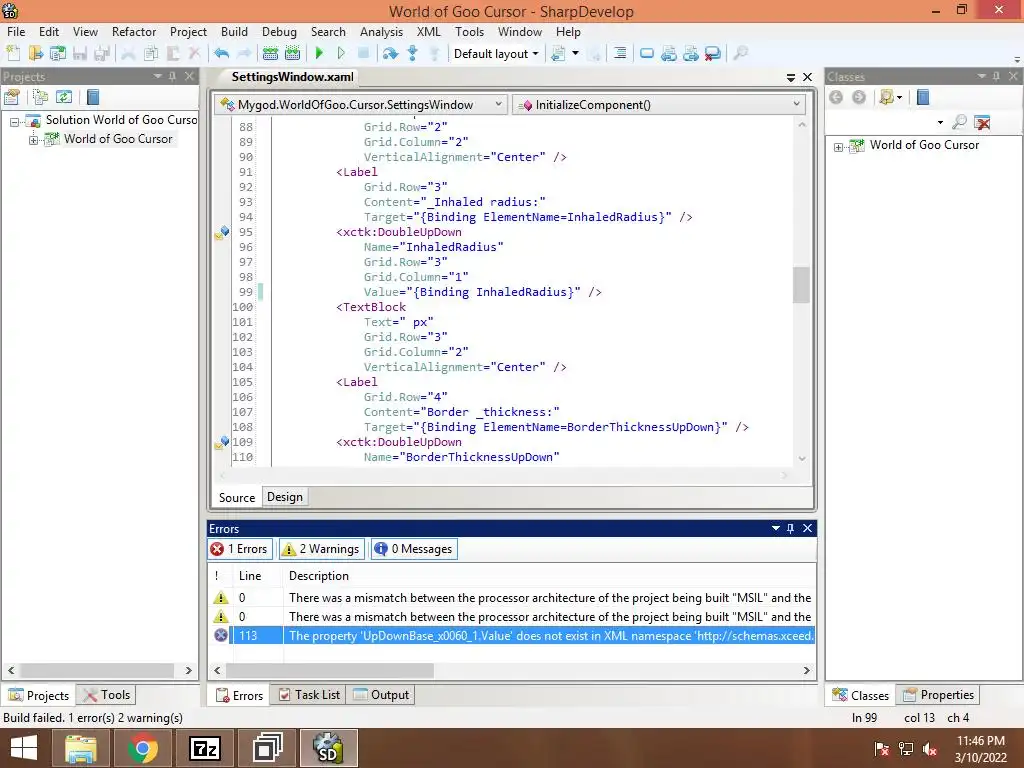
Task: Expand World of Goo Cursor in Classes tree
Action: tap(839, 147)
